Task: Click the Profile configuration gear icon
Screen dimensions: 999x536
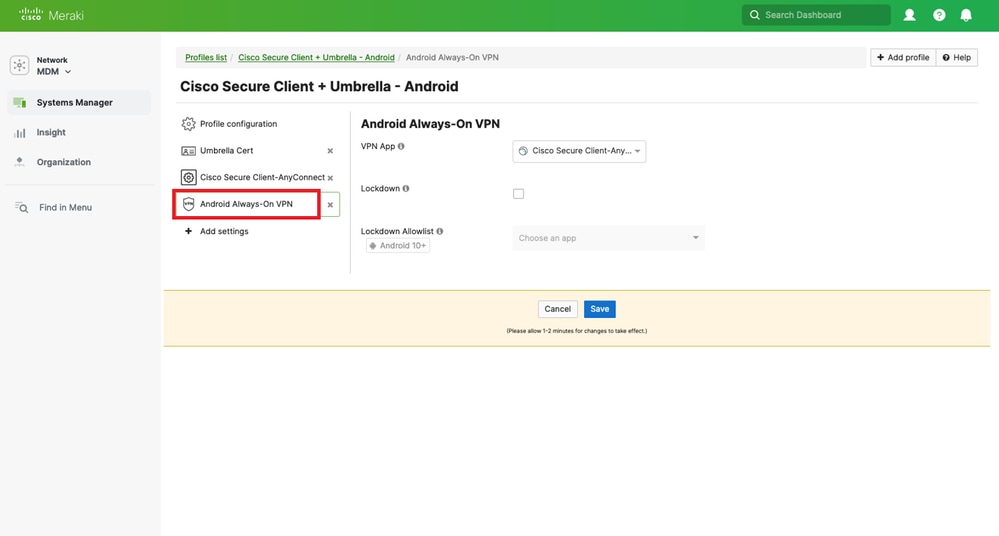Action: tap(189, 124)
